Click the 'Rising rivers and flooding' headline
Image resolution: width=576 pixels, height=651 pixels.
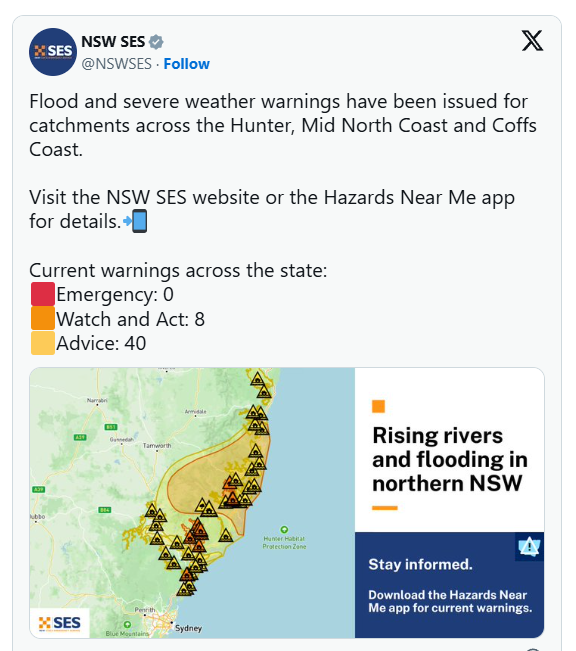(x=450, y=459)
